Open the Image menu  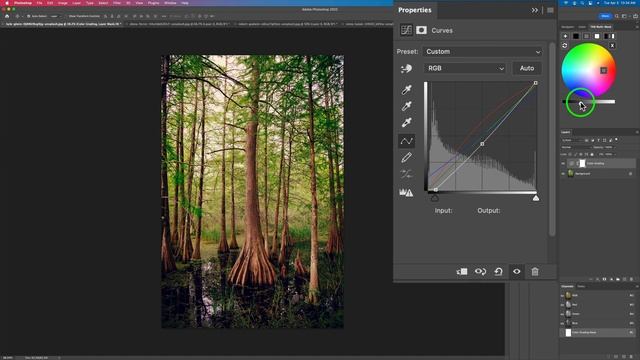[x=62, y=3]
